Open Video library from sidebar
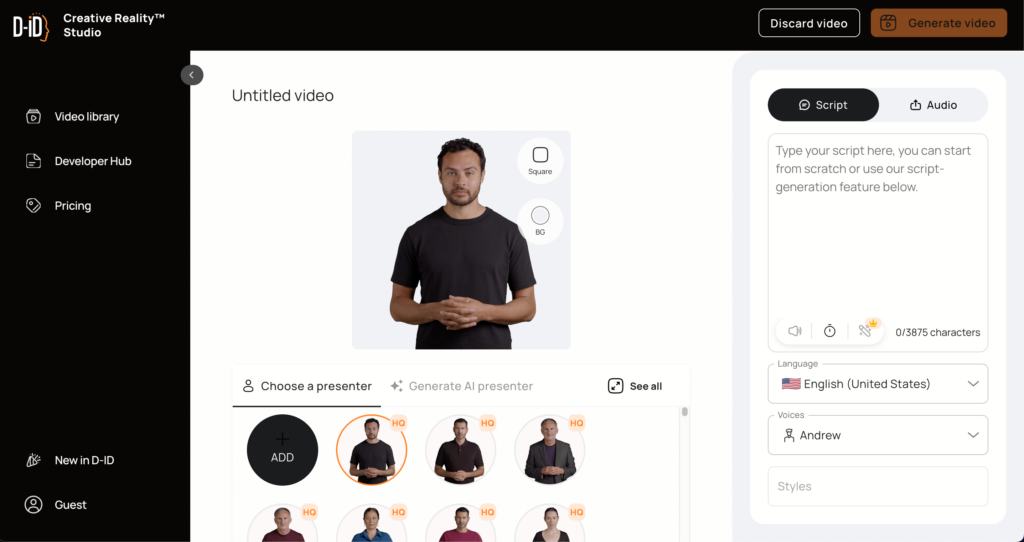The width and height of the screenshot is (1024, 542). (x=72, y=117)
